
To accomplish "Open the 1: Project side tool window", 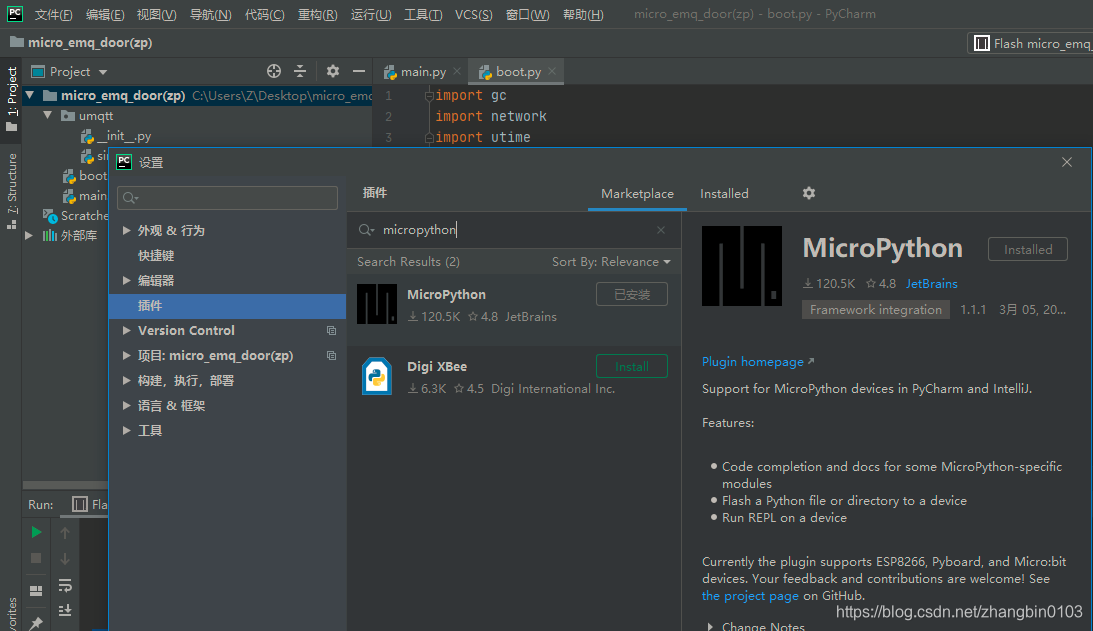I will coord(12,98).
